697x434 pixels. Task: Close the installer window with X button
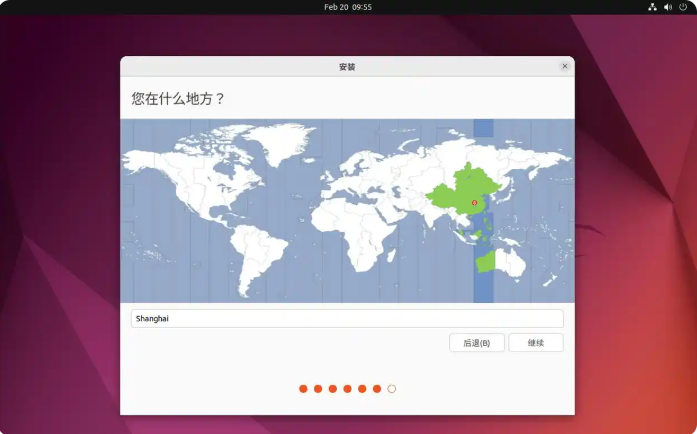(x=564, y=66)
